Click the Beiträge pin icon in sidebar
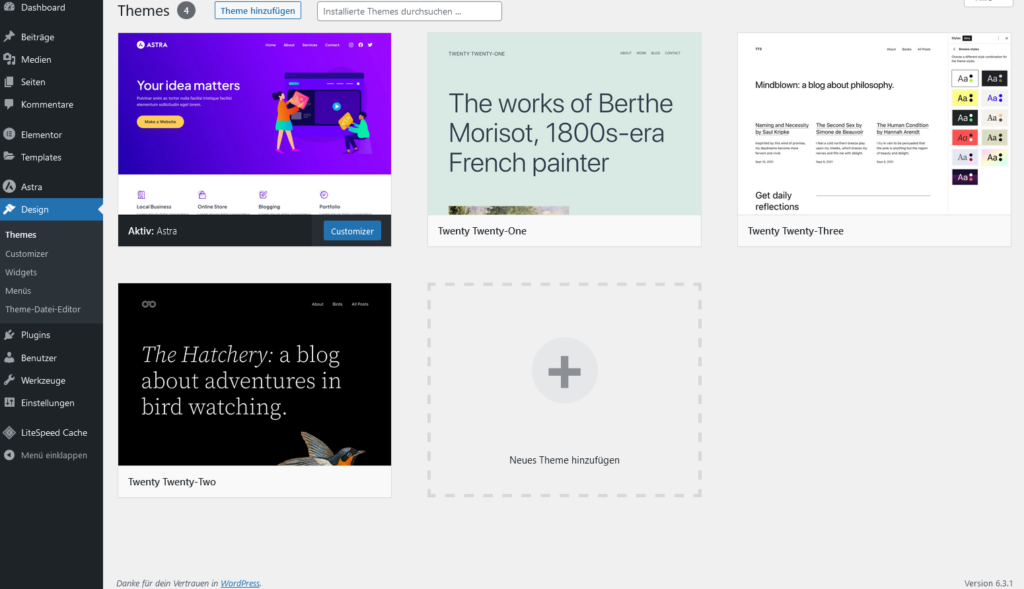The height and width of the screenshot is (589, 1024). (10, 37)
